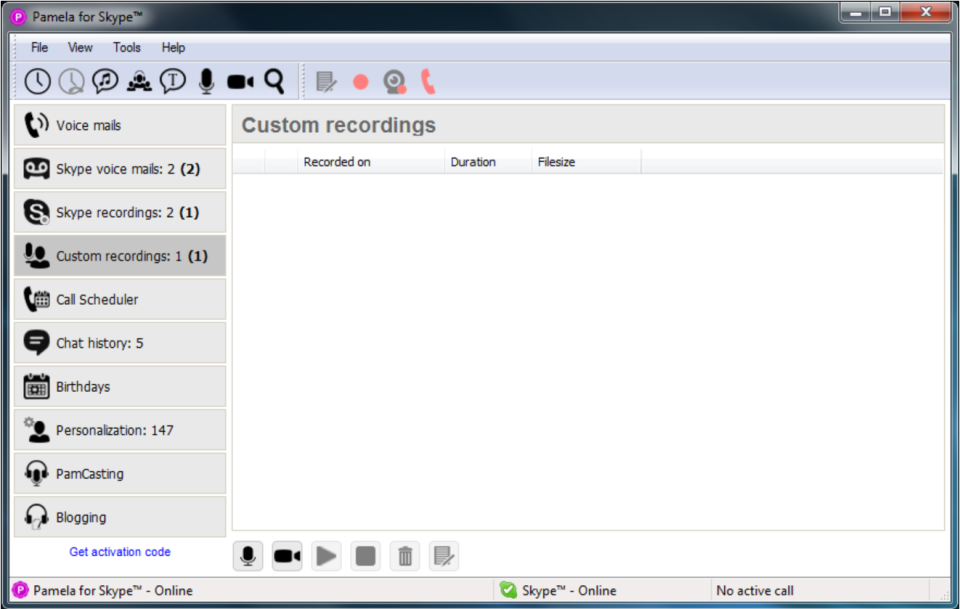Open the Voice mails section

[120, 125]
